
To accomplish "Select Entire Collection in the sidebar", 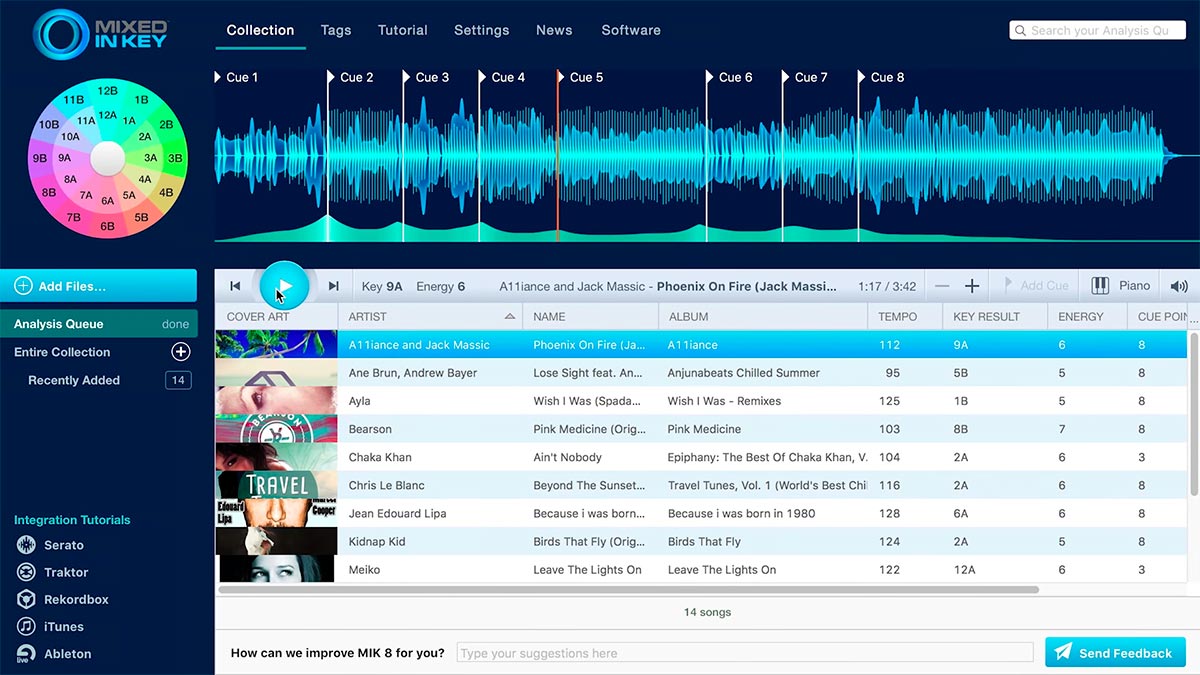I will (62, 352).
